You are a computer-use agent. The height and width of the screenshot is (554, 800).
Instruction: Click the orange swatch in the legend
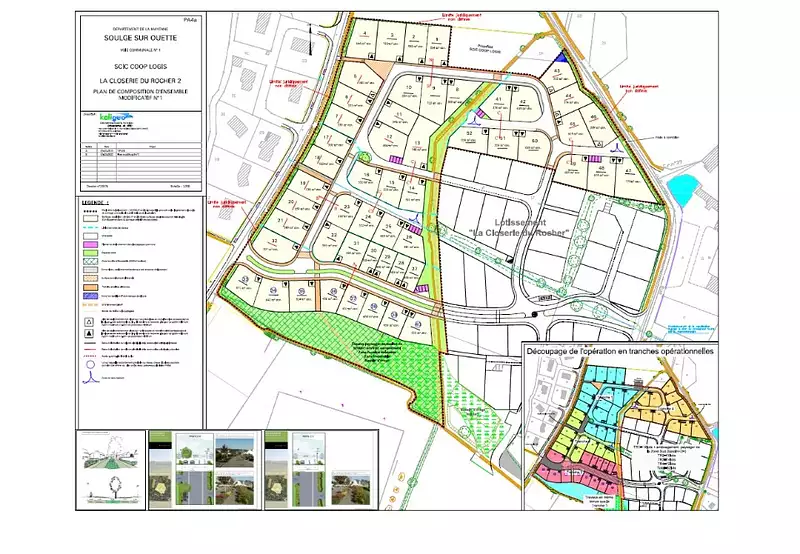pyautogui.click(x=88, y=288)
